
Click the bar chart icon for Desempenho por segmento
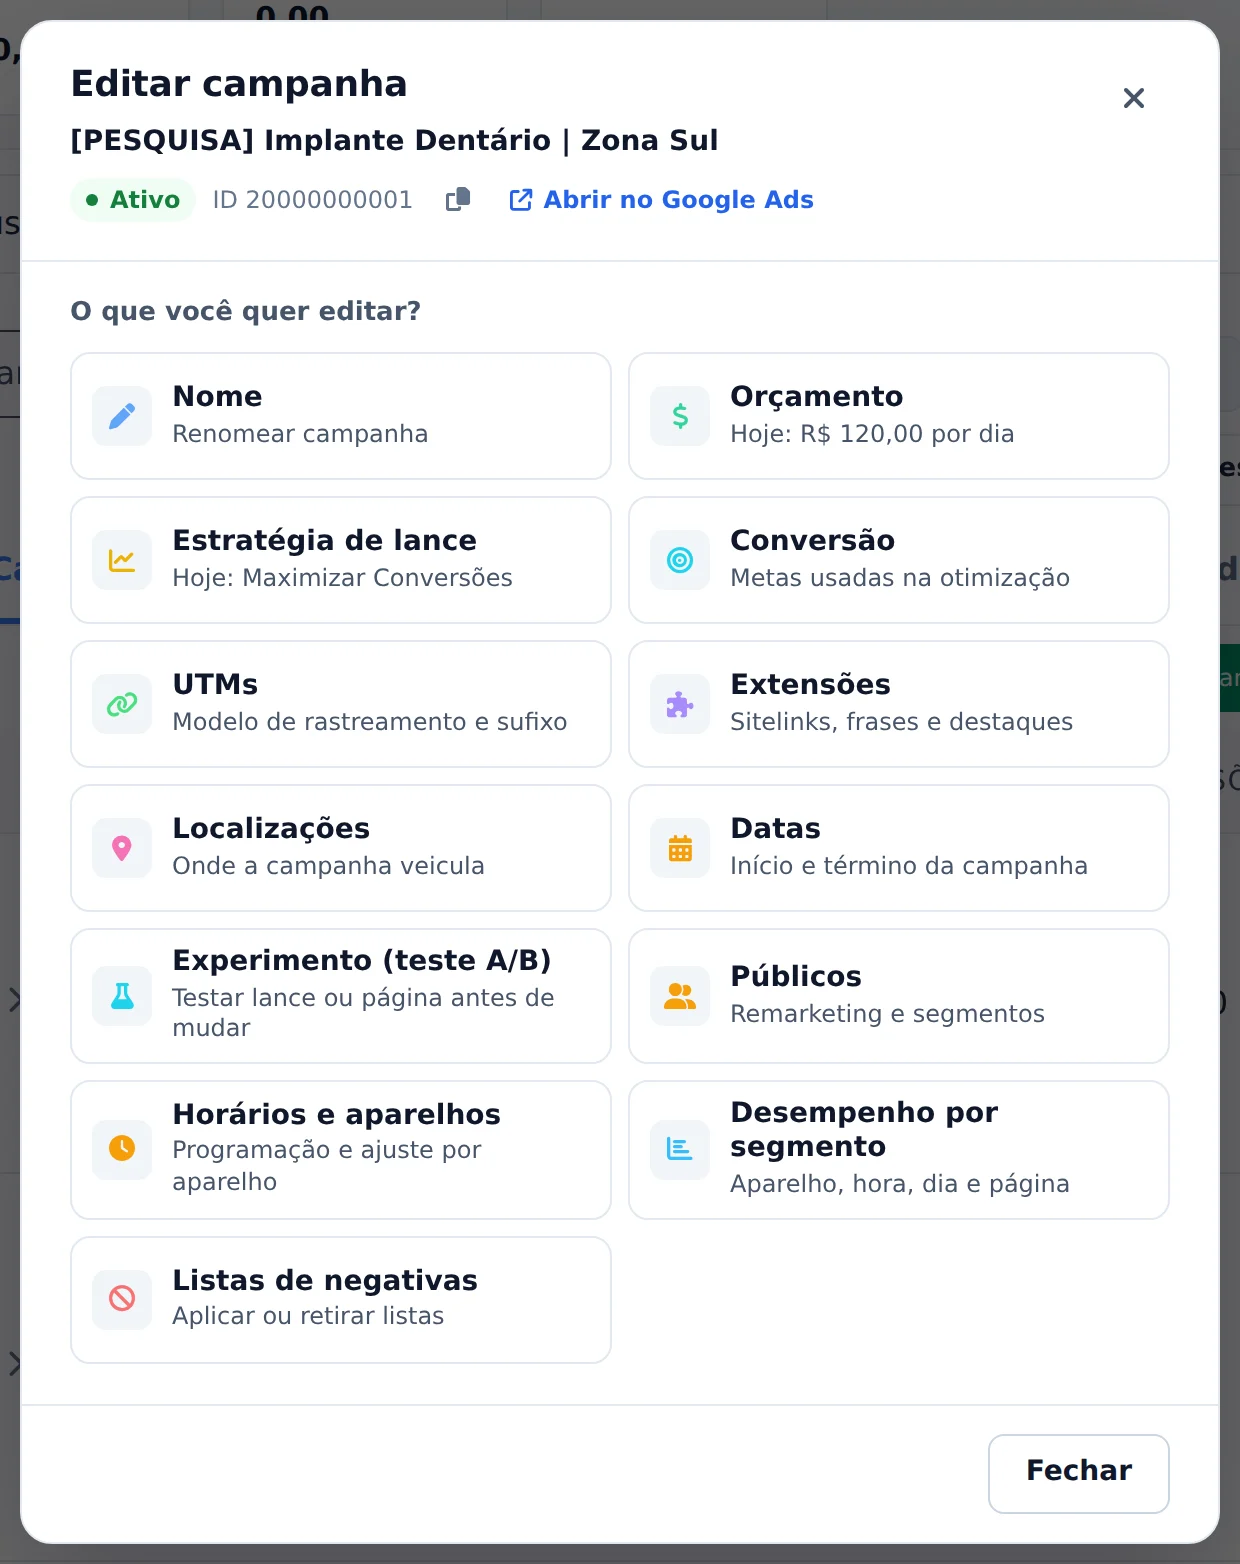pyautogui.click(x=680, y=1150)
